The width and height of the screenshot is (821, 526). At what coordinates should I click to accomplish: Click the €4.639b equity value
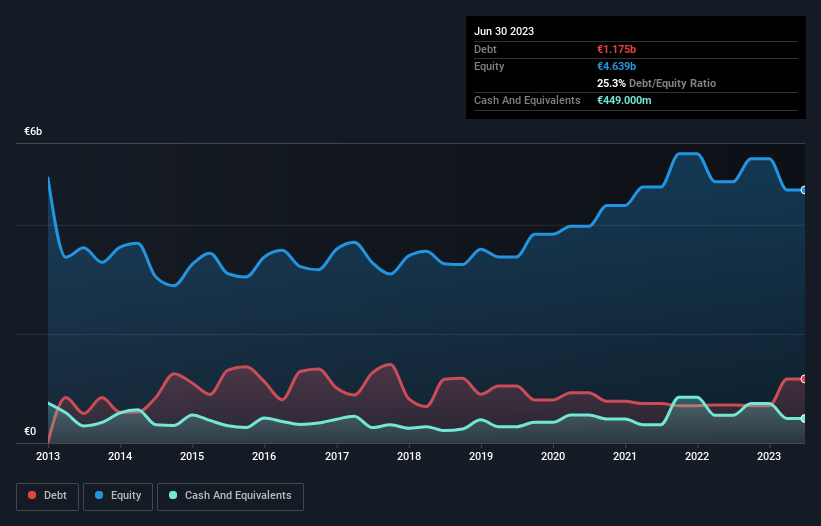tap(616, 66)
